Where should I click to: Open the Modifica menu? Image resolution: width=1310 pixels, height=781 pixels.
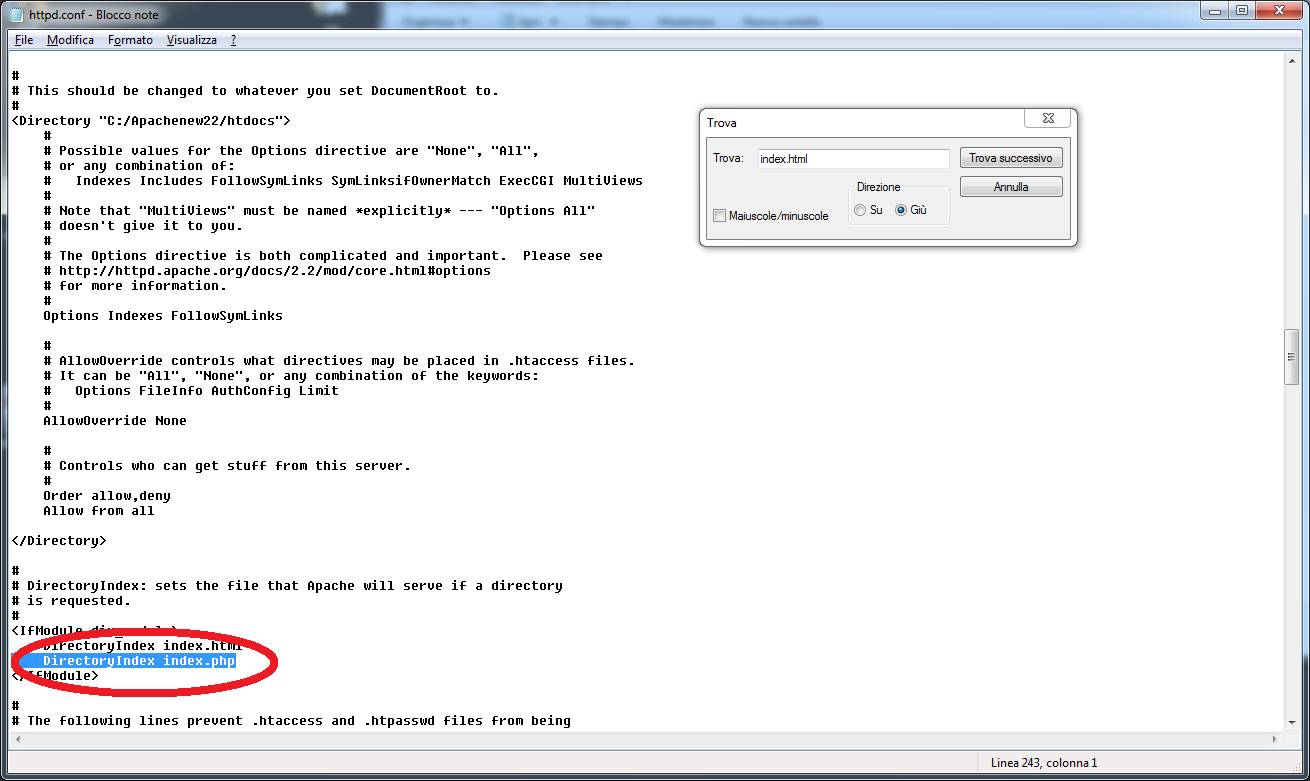pos(70,40)
